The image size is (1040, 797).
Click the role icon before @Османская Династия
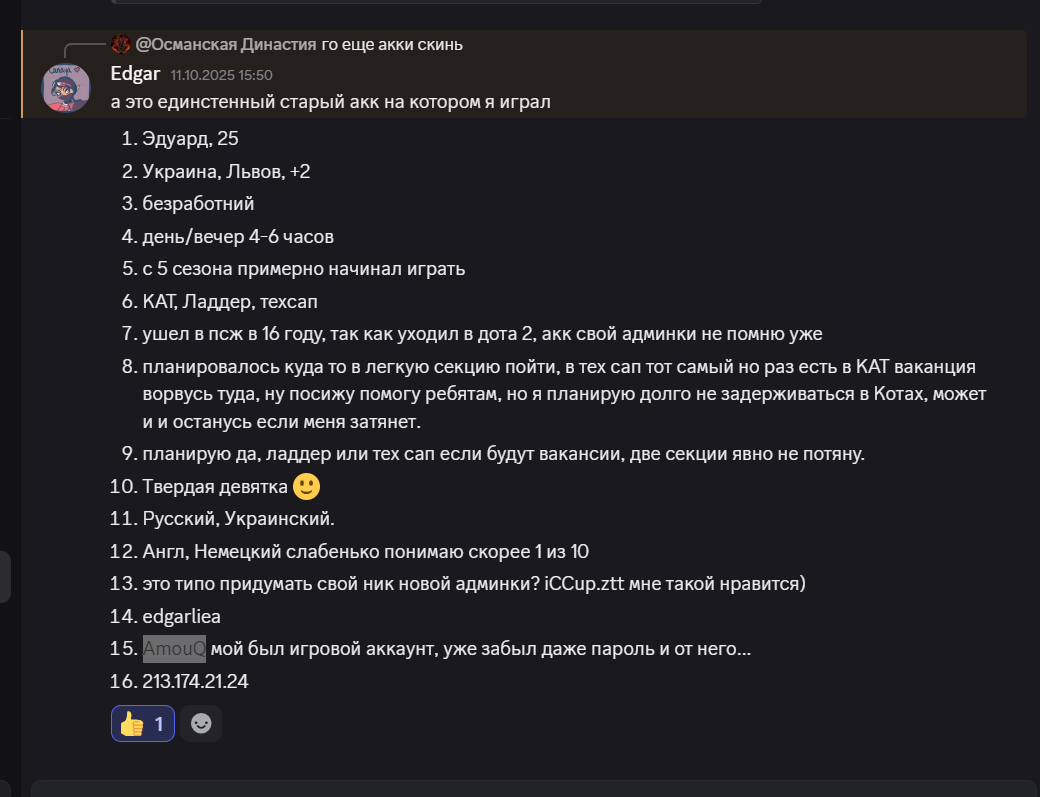coord(121,44)
